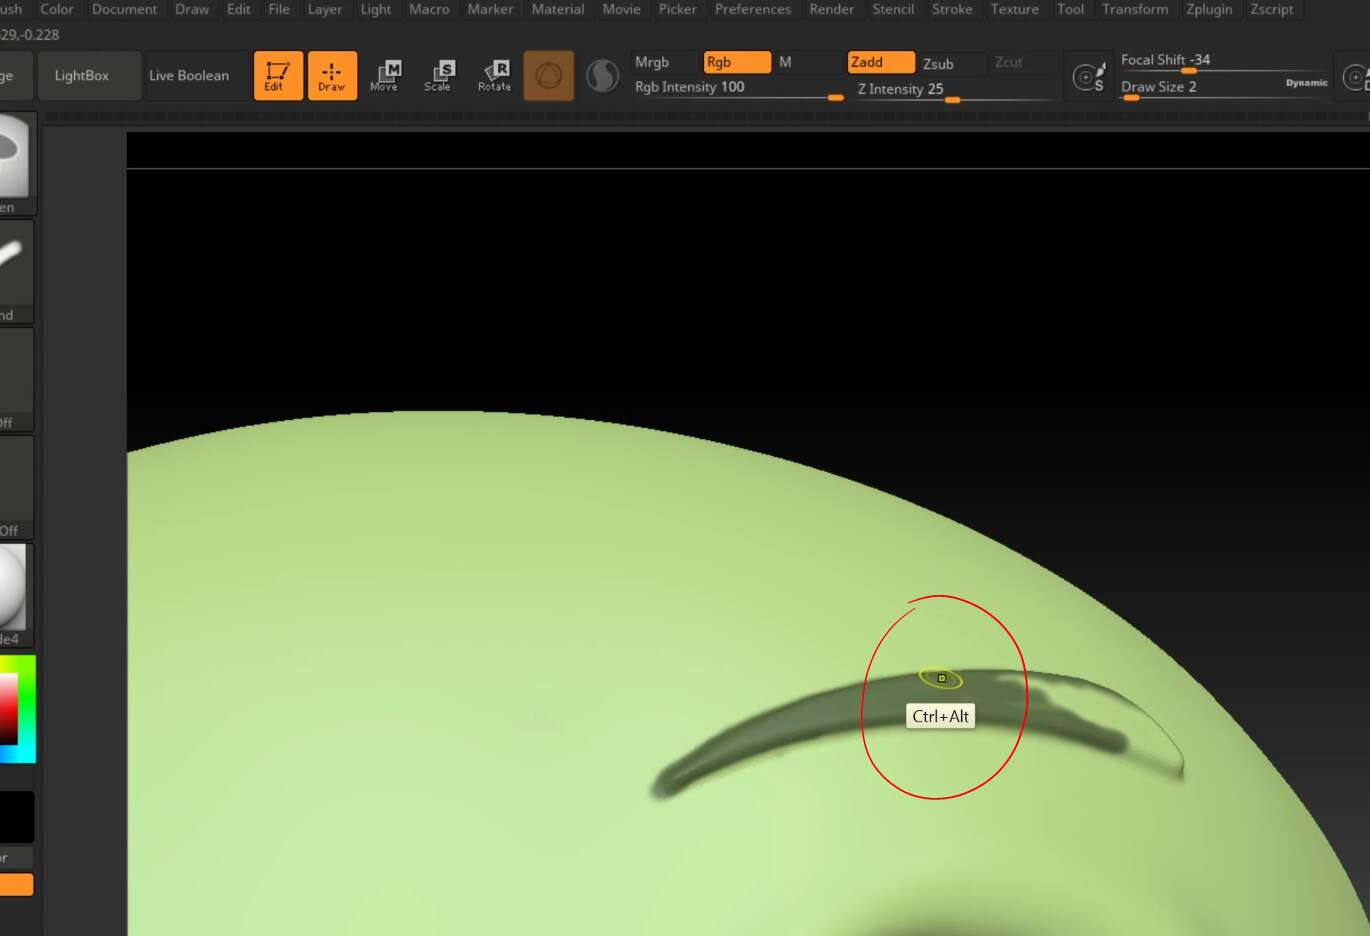The image size is (1370, 936).
Task: Open the Zplugin menu
Action: (1208, 9)
